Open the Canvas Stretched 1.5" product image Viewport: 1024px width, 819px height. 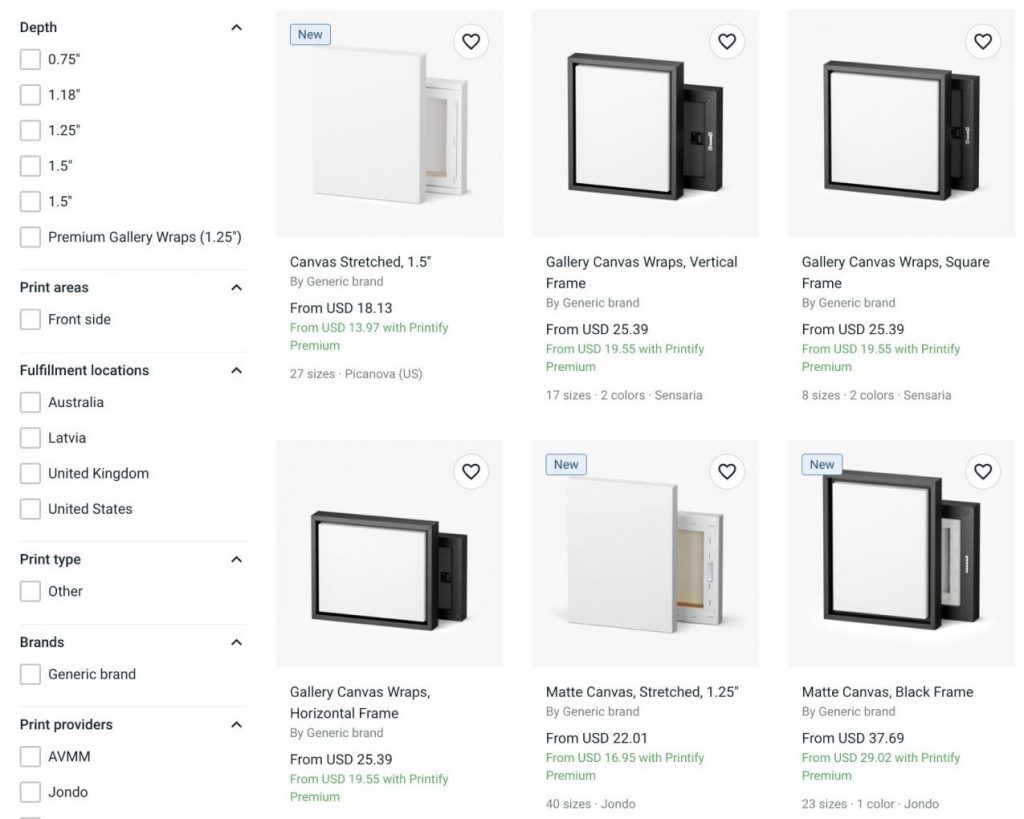(x=389, y=123)
